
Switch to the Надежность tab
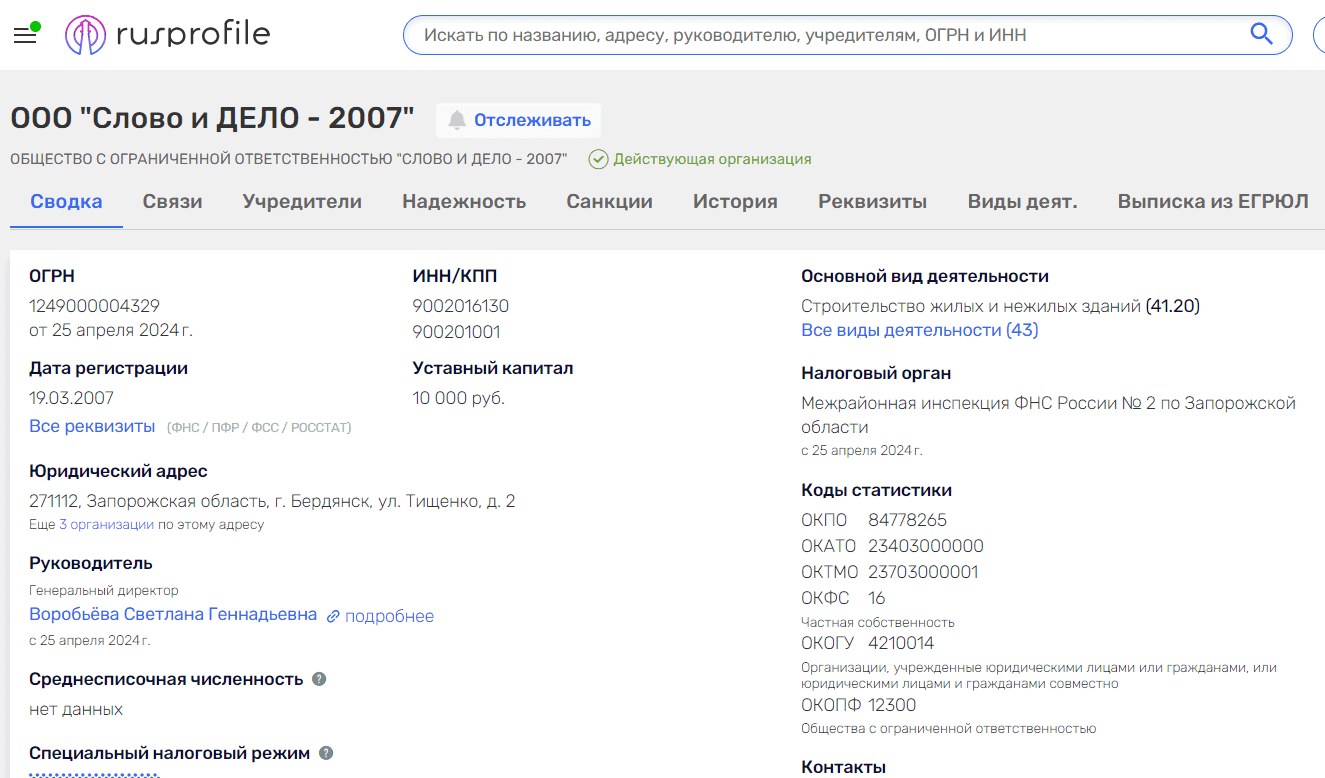[x=465, y=201]
